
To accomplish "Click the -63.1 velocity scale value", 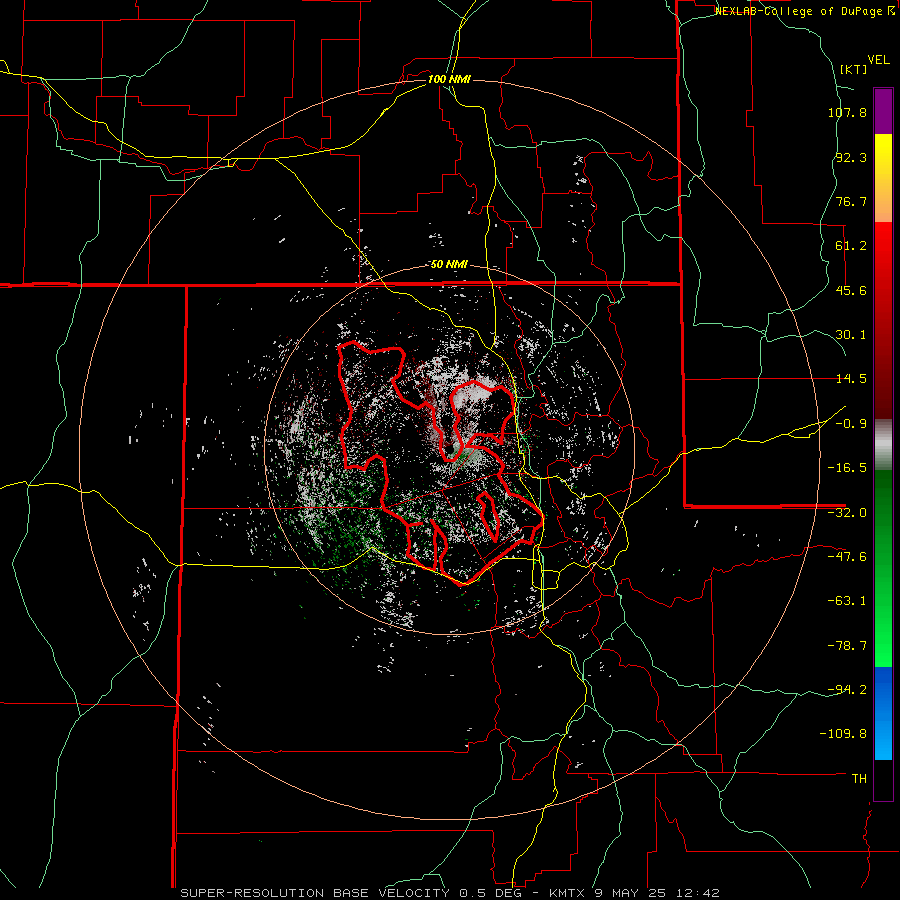I will click(847, 601).
